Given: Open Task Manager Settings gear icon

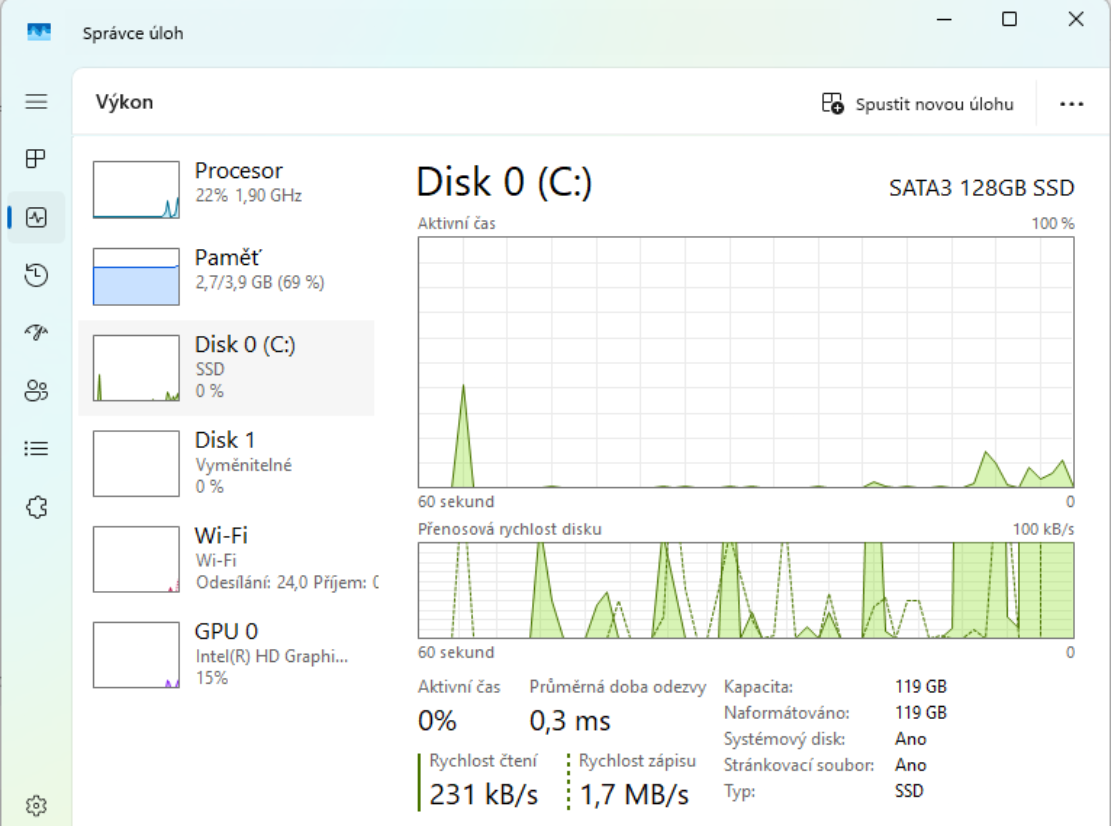Looking at the screenshot, I should 36,804.
